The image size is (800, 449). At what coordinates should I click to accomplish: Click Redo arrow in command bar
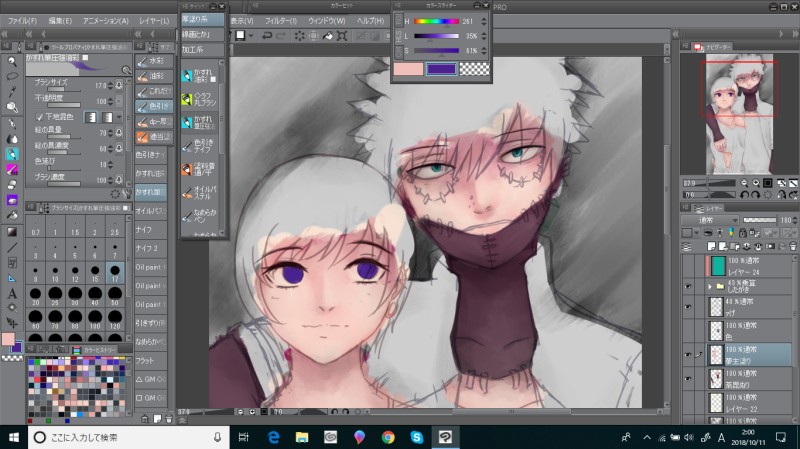click(x=281, y=36)
